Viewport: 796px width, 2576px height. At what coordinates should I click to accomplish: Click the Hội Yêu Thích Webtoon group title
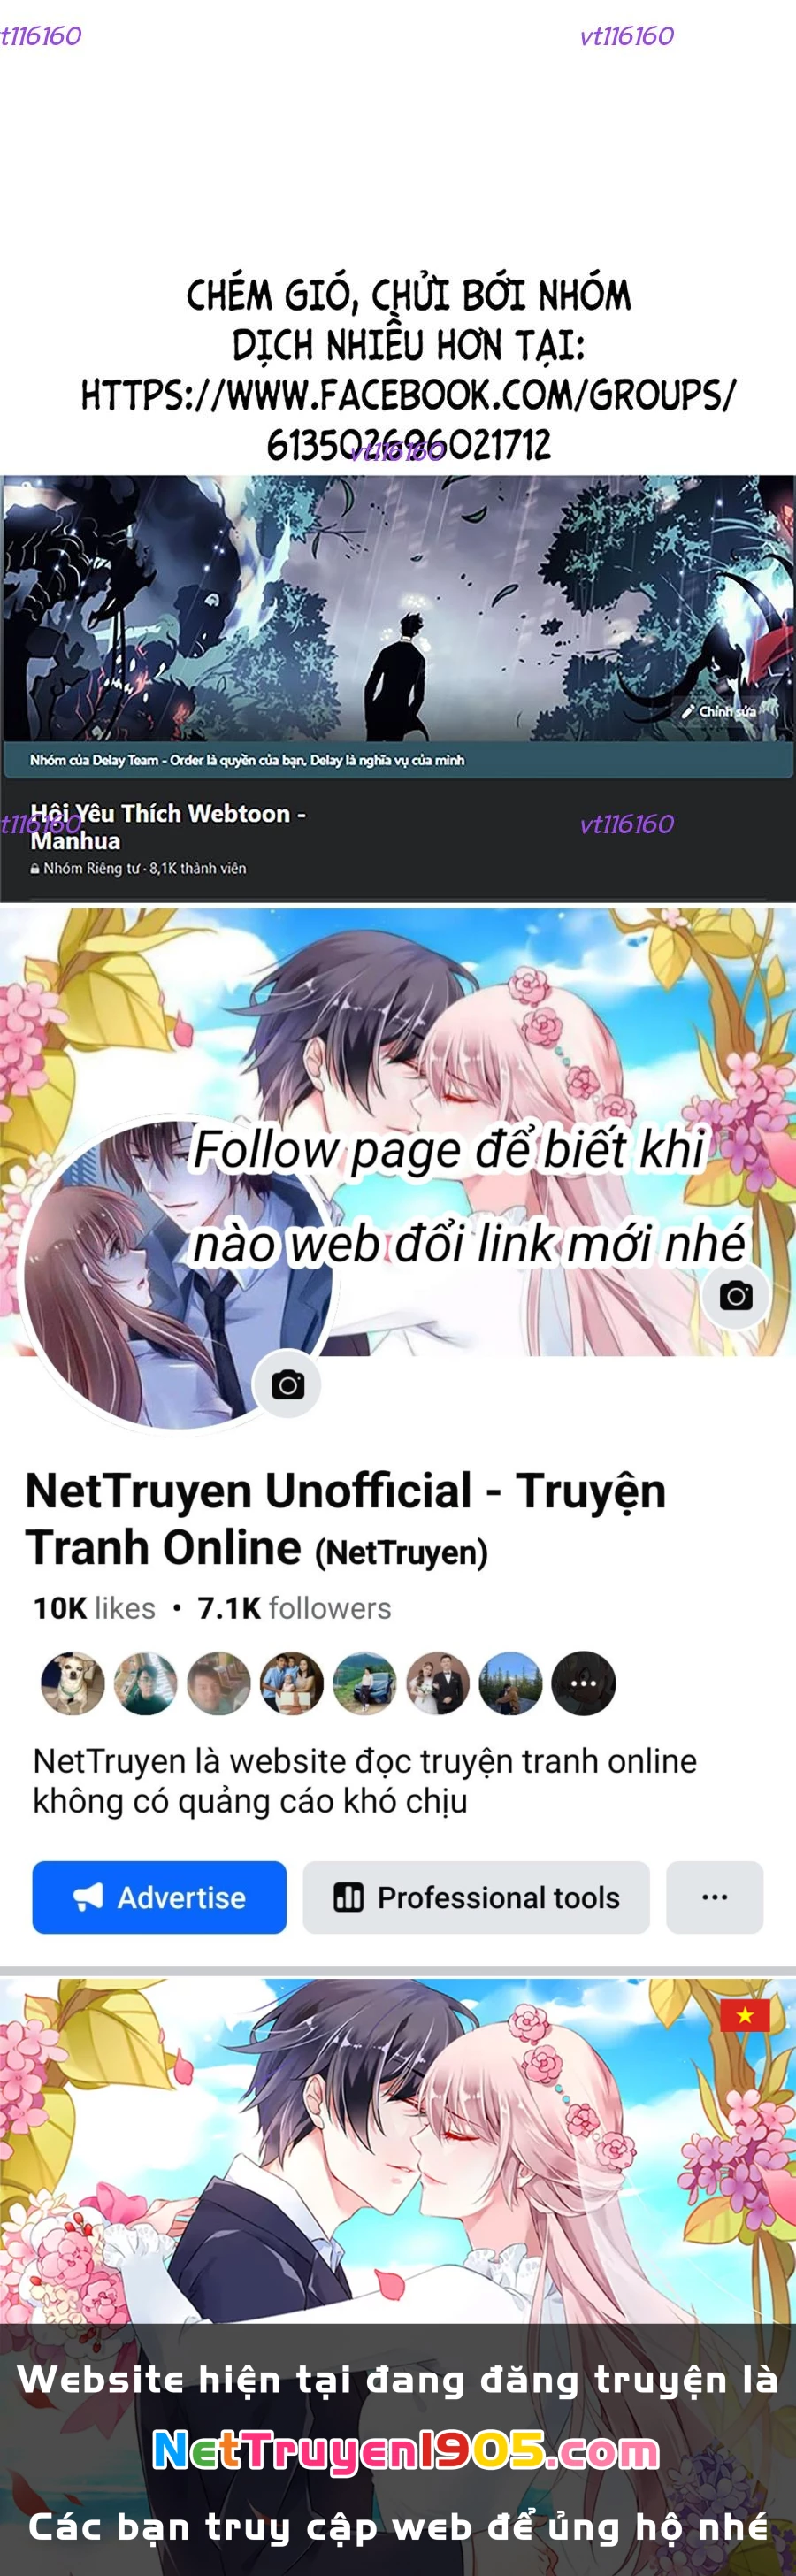coord(168,827)
